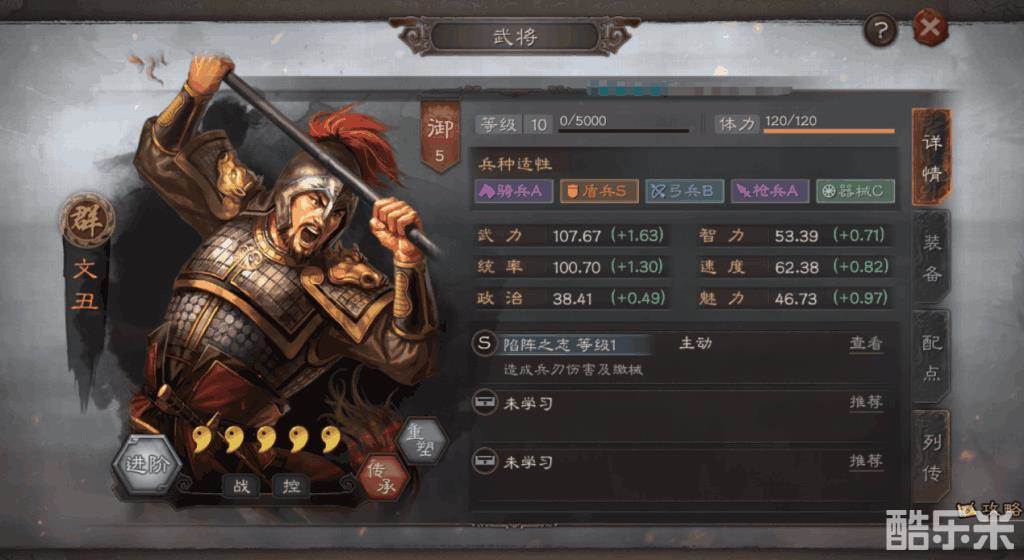The width and height of the screenshot is (1024, 560).
Task: Select the 盾兵S troop type badge
Action: coord(599,191)
